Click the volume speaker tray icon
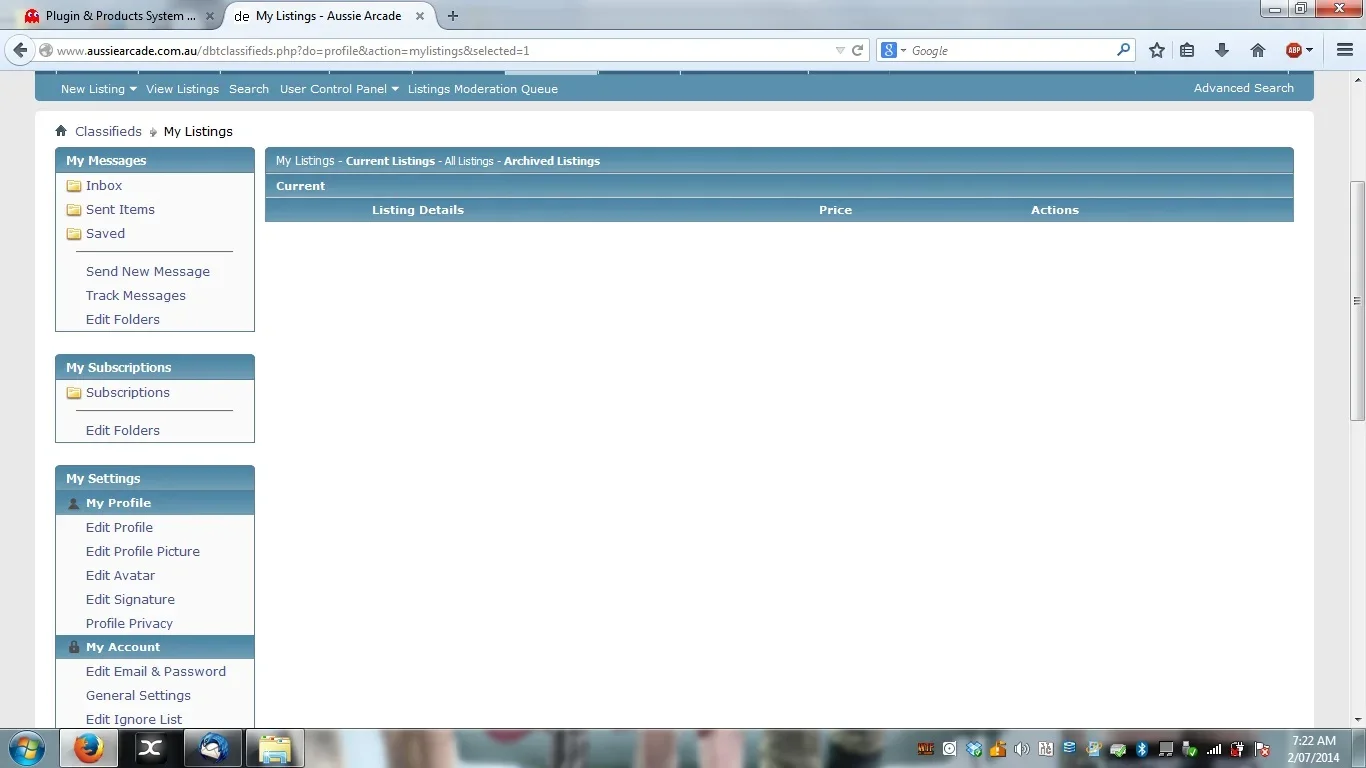The width and height of the screenshot is (1366, 768). click(1021, 748)
